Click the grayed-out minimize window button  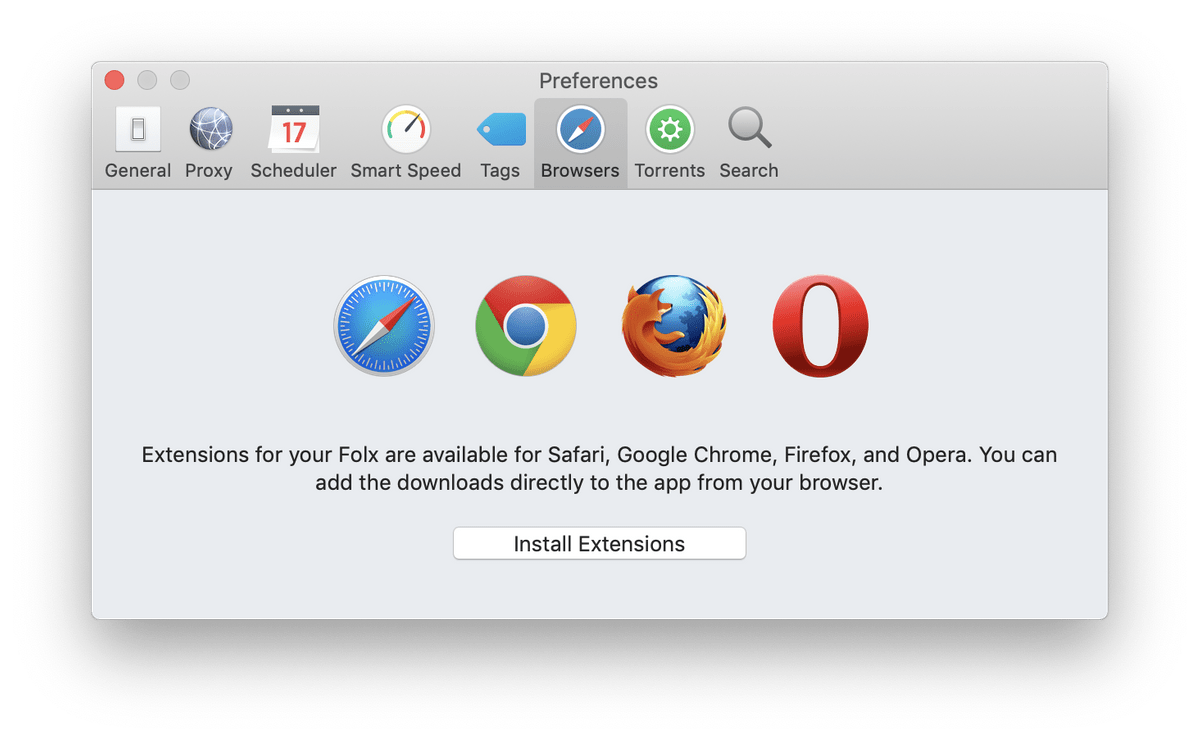pyautogui.click(x=147, y=80)
